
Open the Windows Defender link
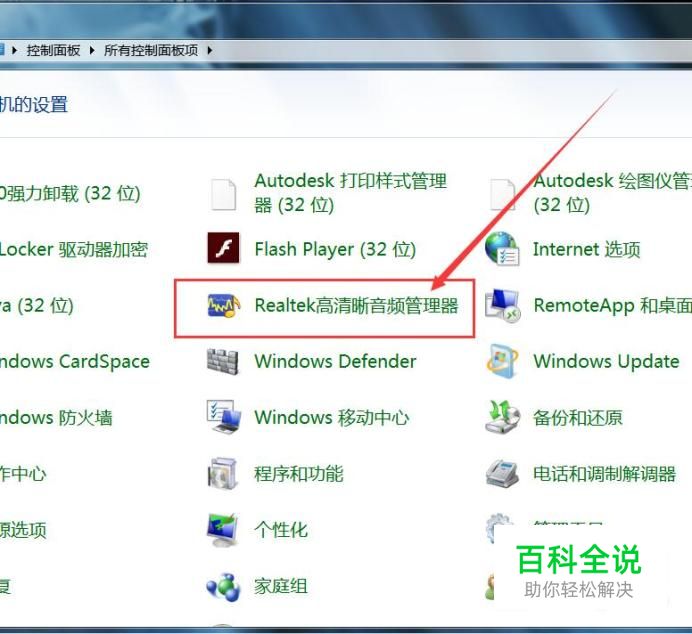pos(335,361)
